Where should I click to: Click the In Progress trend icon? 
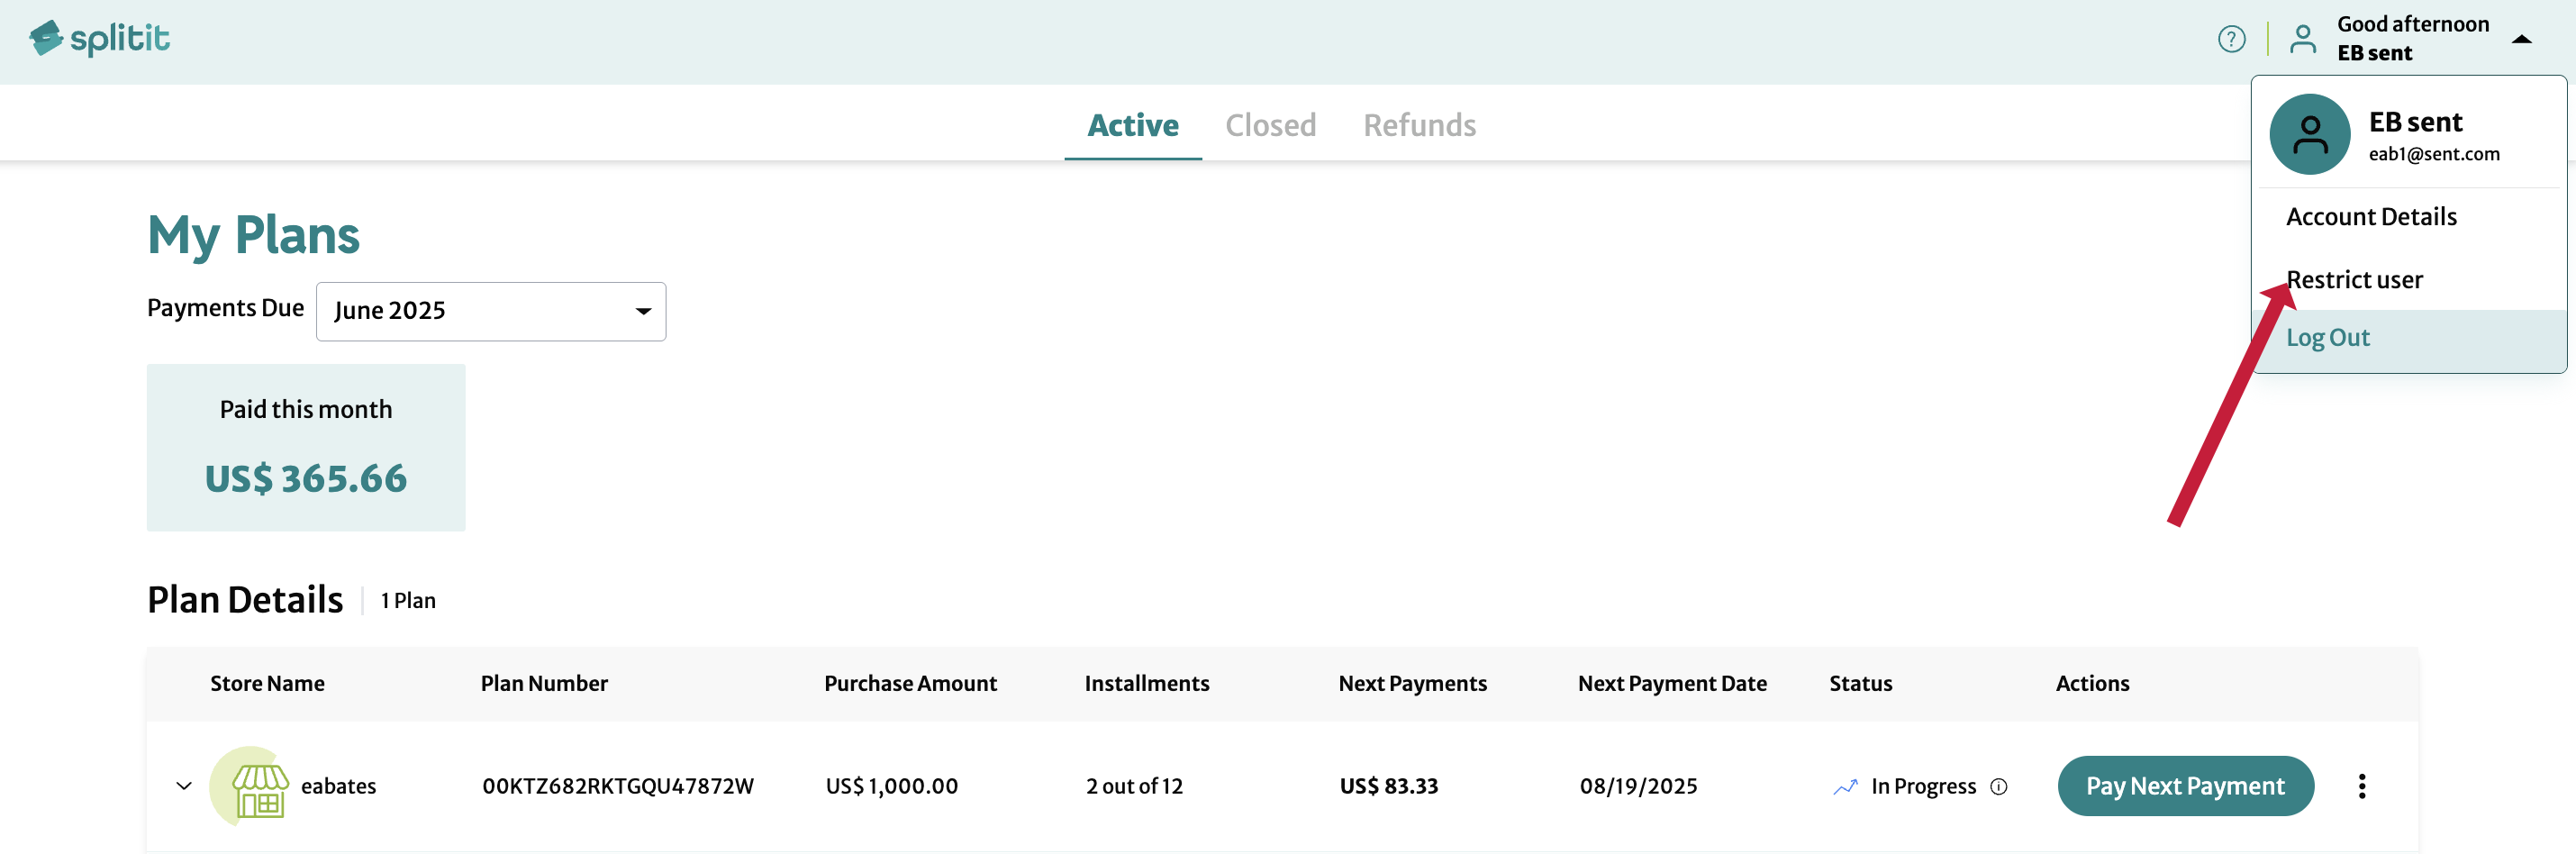pyautogui.click(x=1845, y=786)
